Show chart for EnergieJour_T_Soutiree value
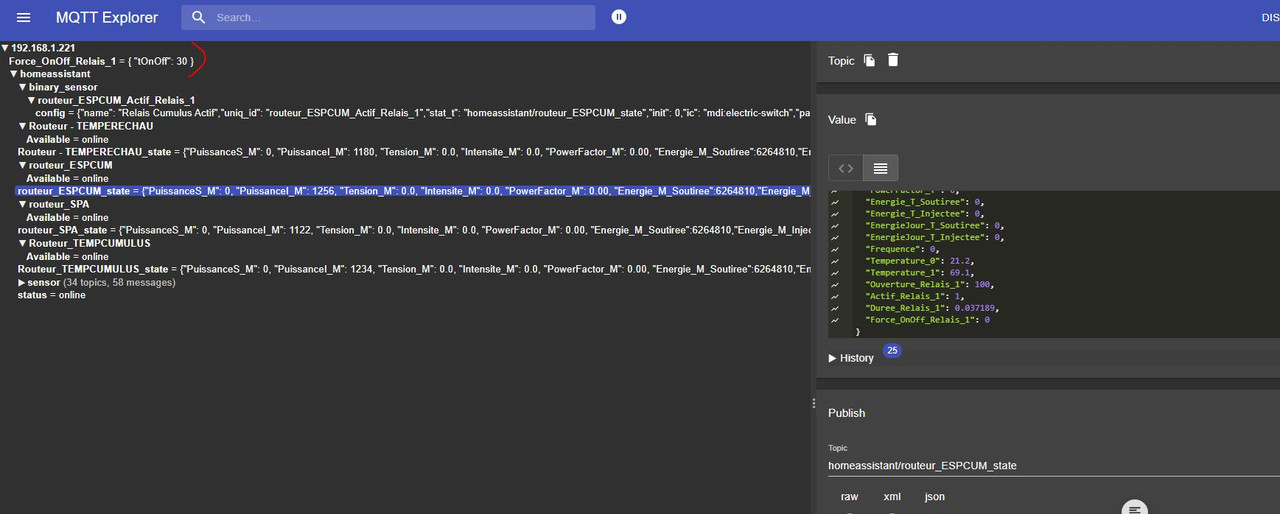Screen dimensions: 1280x514 834,225
